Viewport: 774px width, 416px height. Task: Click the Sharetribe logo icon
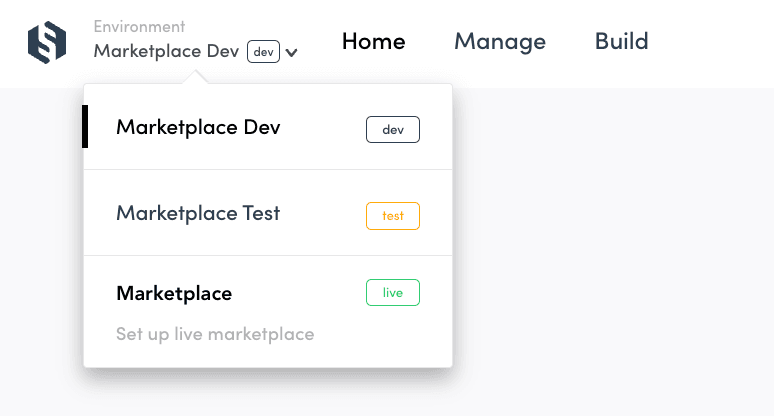tap(46, 42)
